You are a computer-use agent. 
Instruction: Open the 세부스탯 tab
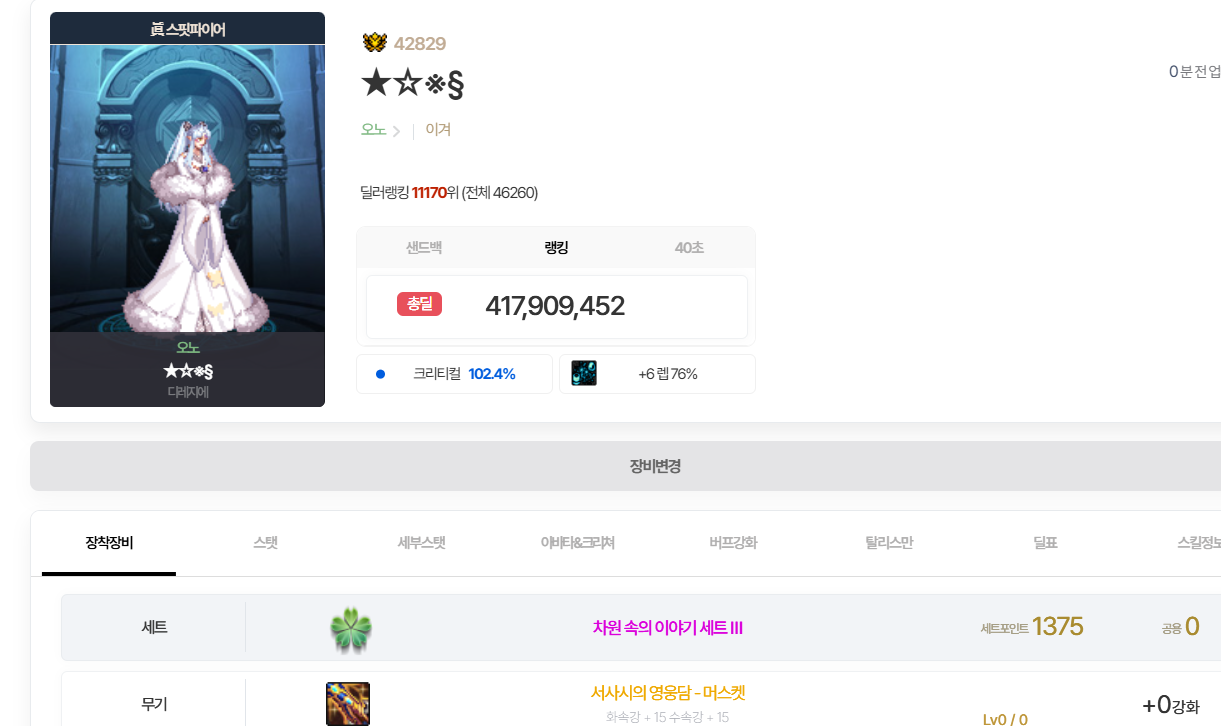421,543
